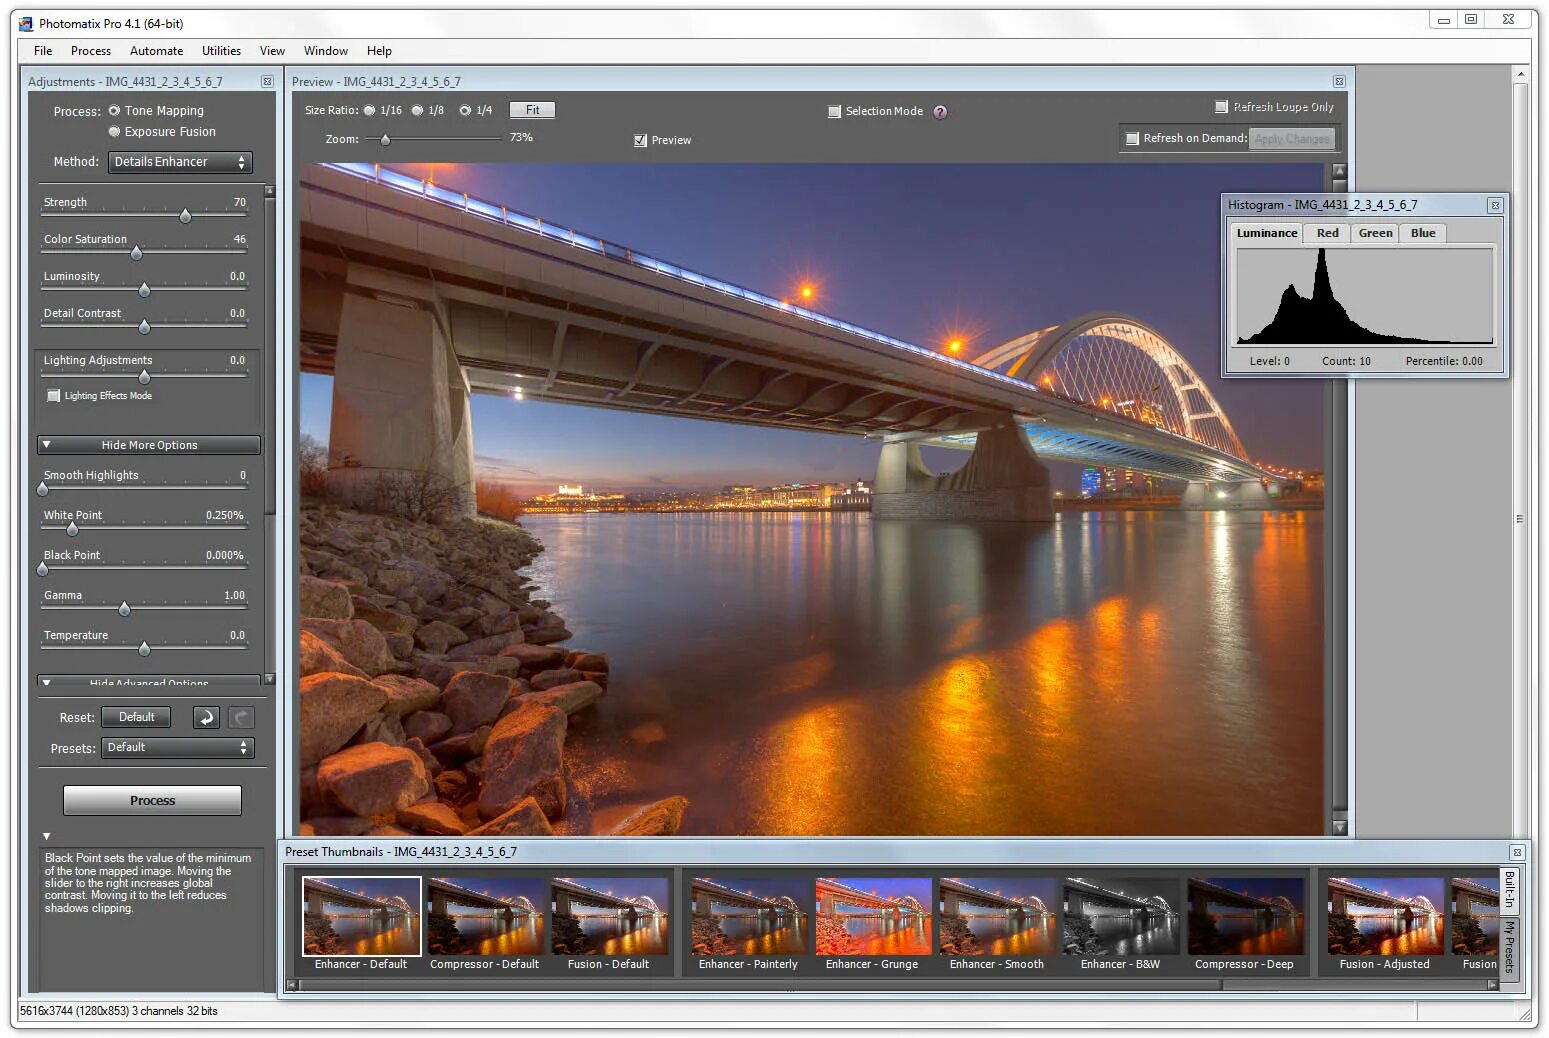
Task: Click the Process button
Action: coord(152,801)
